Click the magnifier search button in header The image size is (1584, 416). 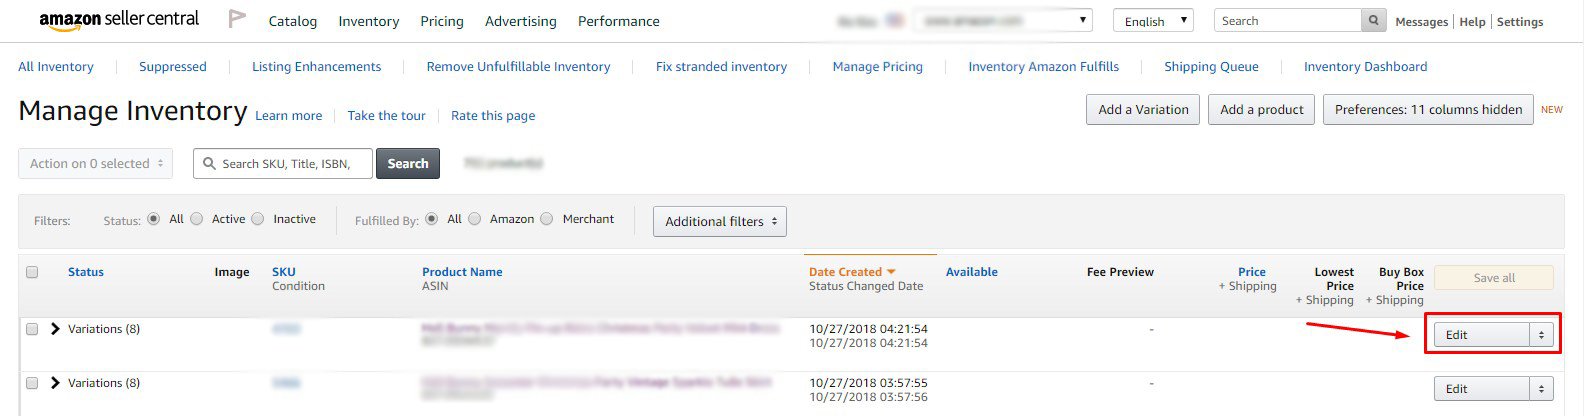pyautogui.click(x=1374, y=21)
